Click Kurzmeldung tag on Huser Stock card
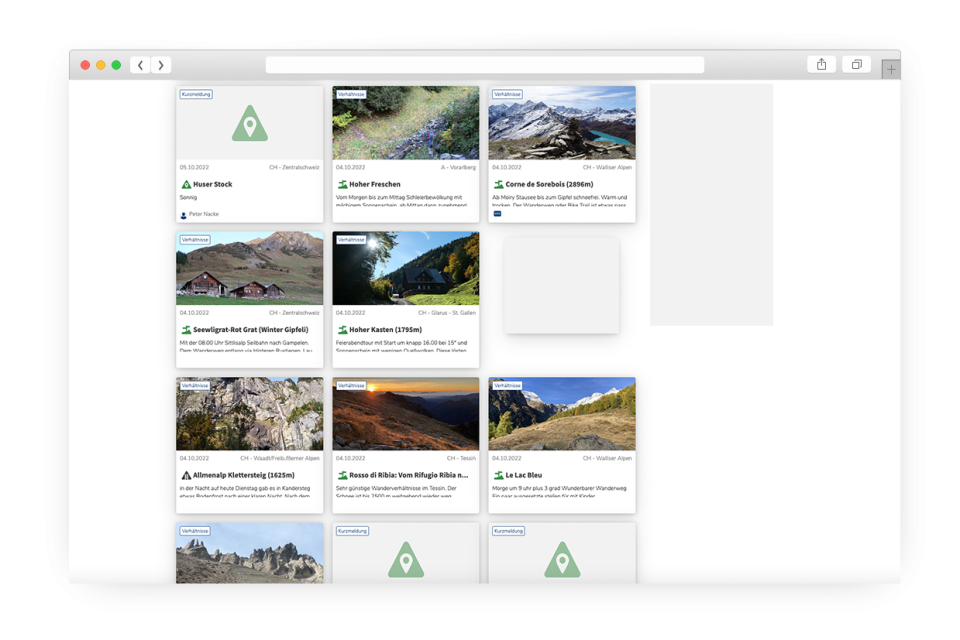 196,94
